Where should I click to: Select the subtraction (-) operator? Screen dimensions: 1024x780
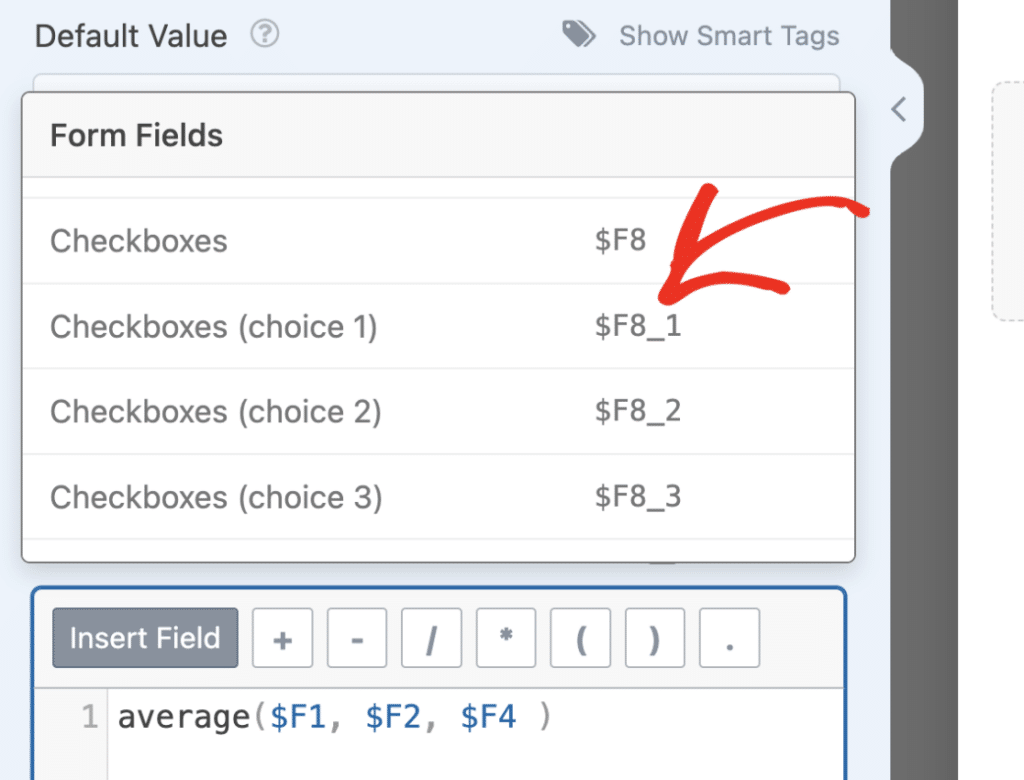pyautogui.click(x=356, y=638)
